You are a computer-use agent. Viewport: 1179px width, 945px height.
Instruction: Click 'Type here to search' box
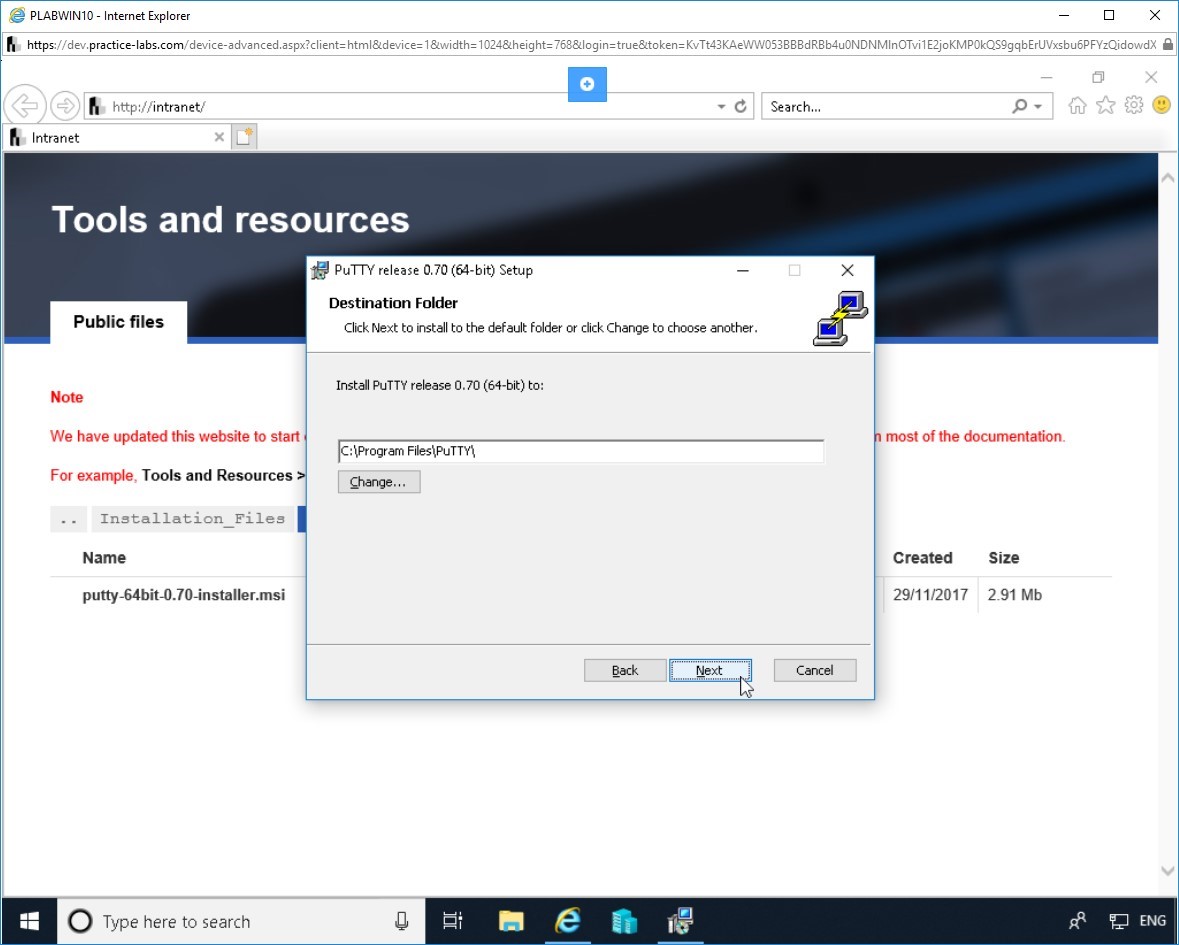[x=241, y=921]
